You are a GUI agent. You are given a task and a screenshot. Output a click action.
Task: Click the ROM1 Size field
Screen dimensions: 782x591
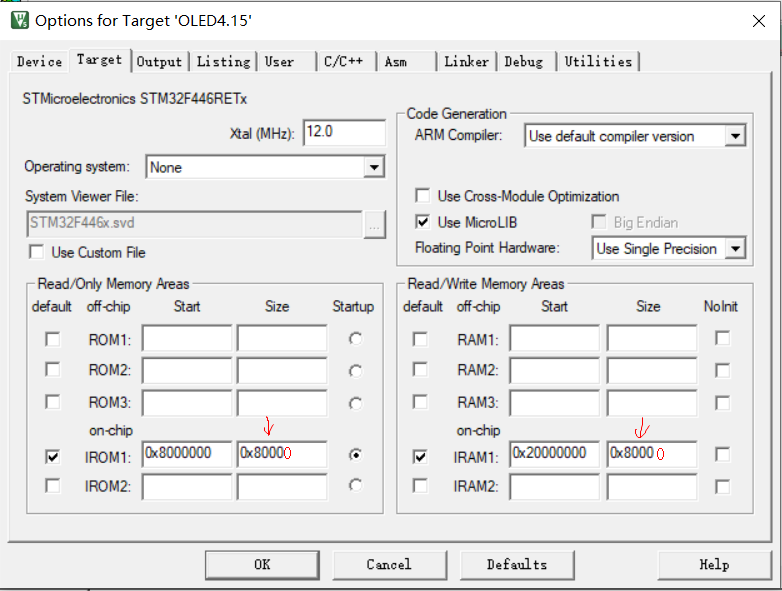282,339
